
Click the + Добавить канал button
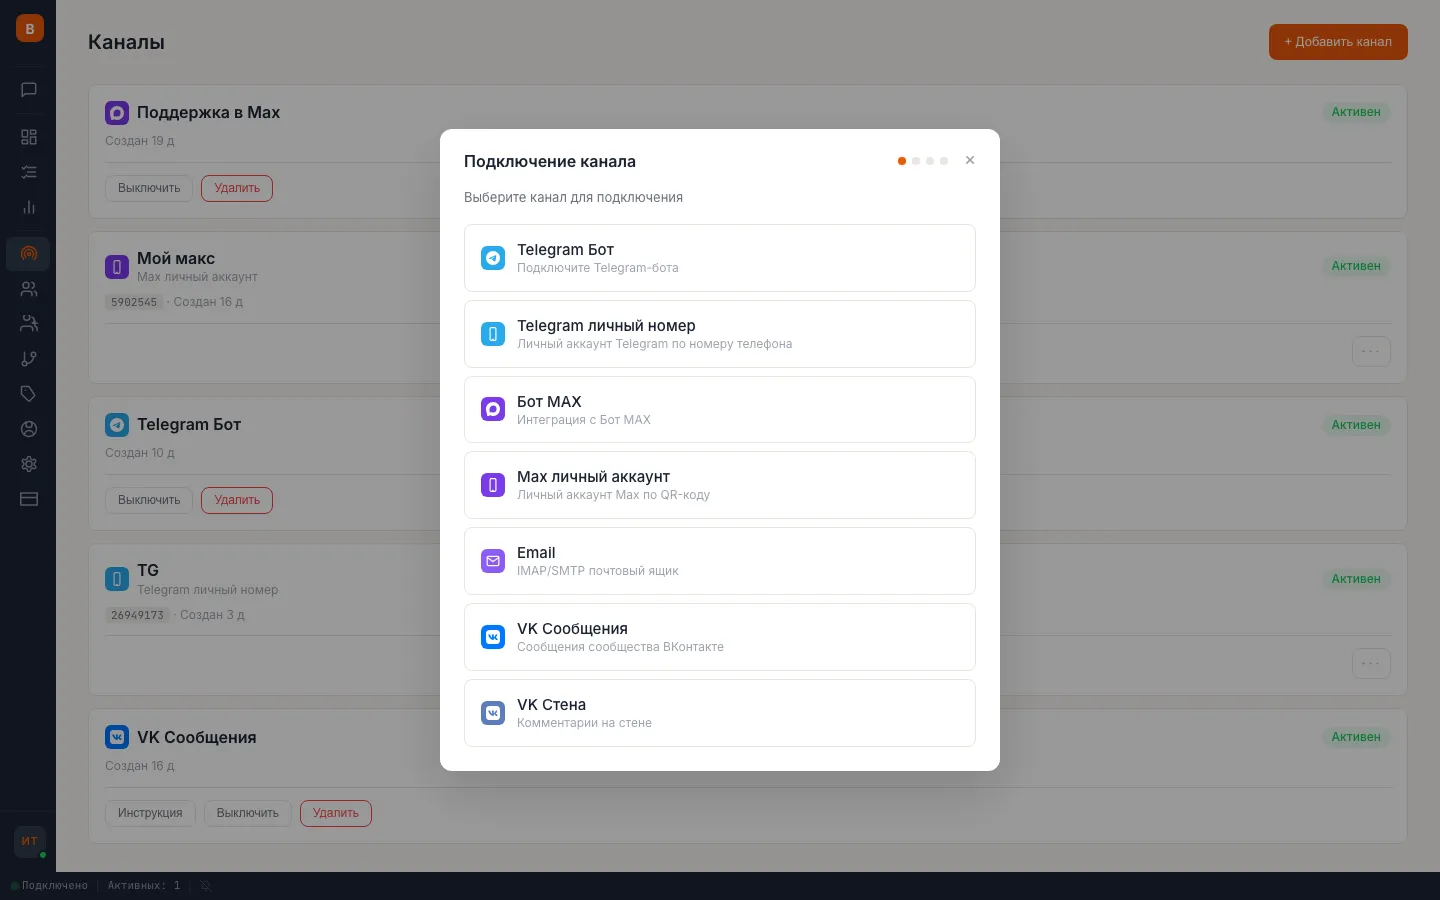[x=1338, y=42]
